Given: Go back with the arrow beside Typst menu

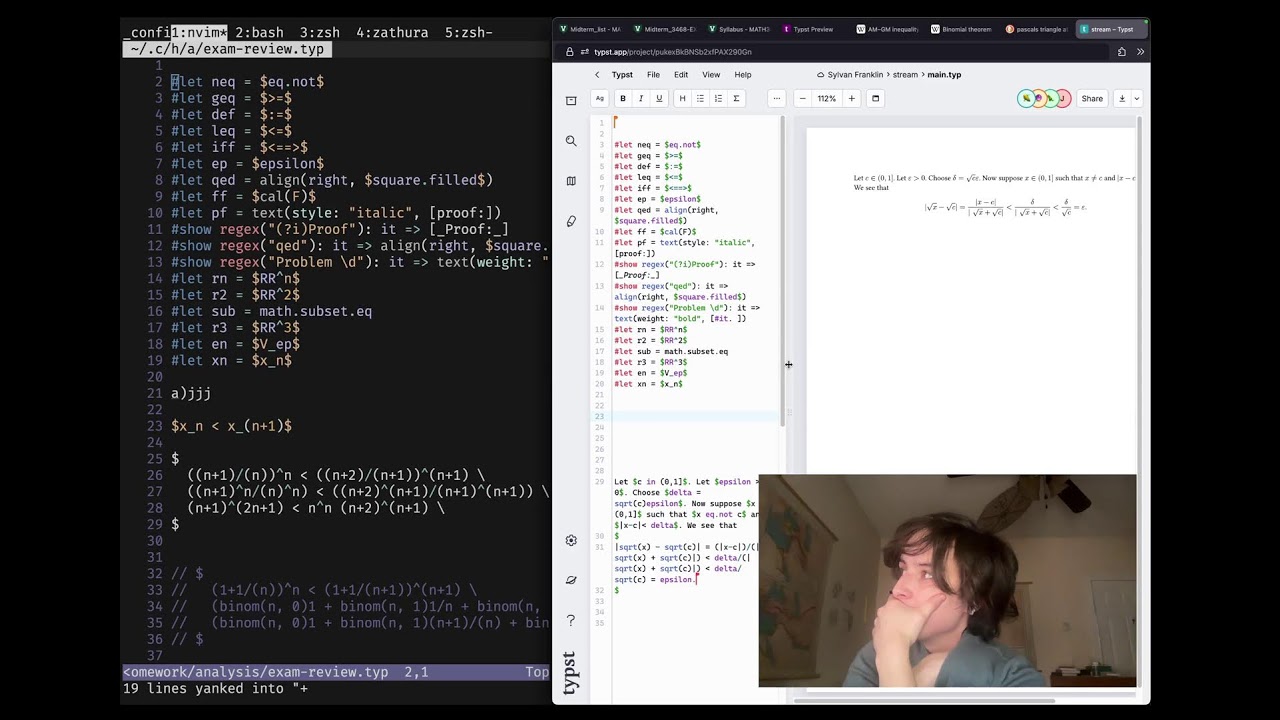Looking at the screenshot, I should point(597,74).
